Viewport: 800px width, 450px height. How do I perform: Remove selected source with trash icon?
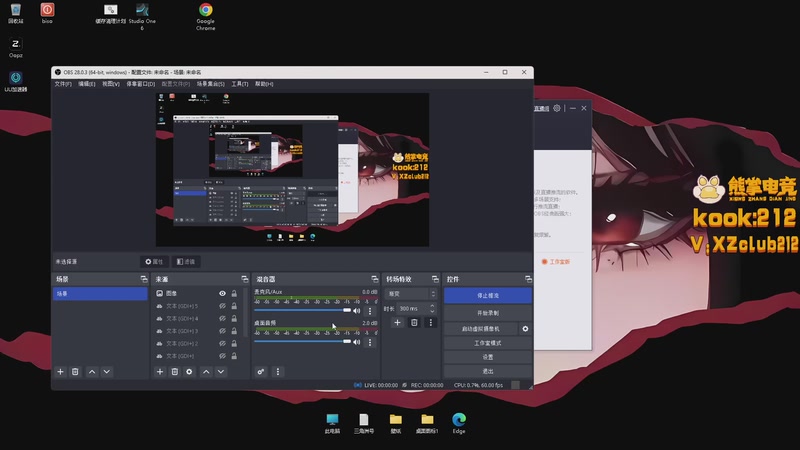coord(174,372)
